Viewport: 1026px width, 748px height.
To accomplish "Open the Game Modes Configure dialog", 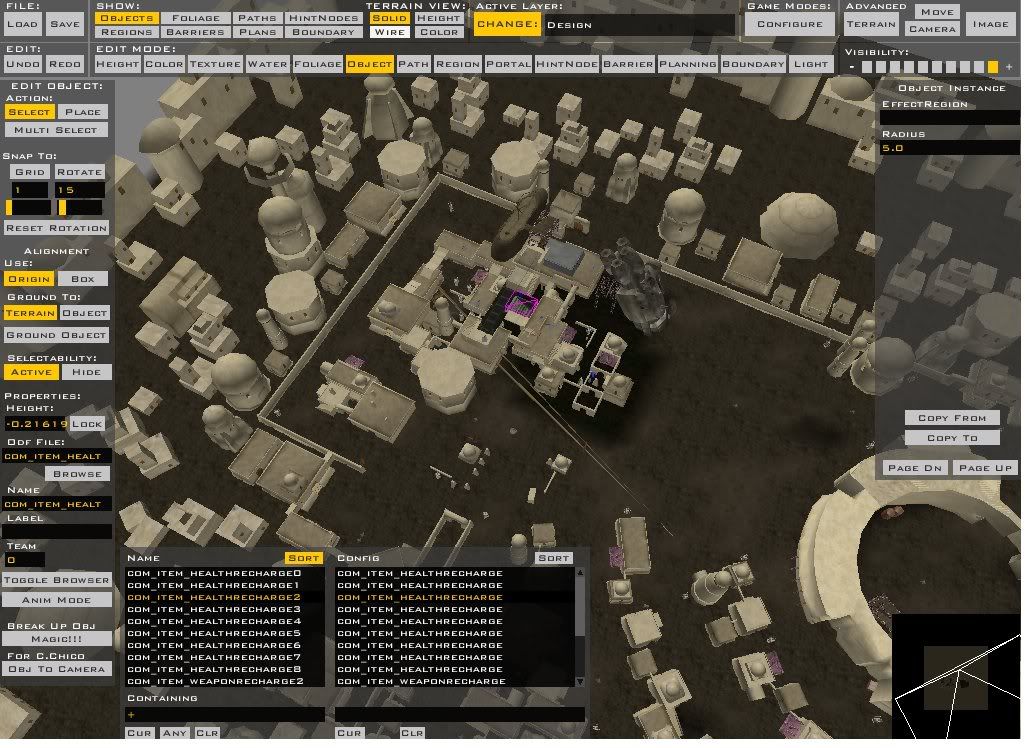I will (790, 24).
